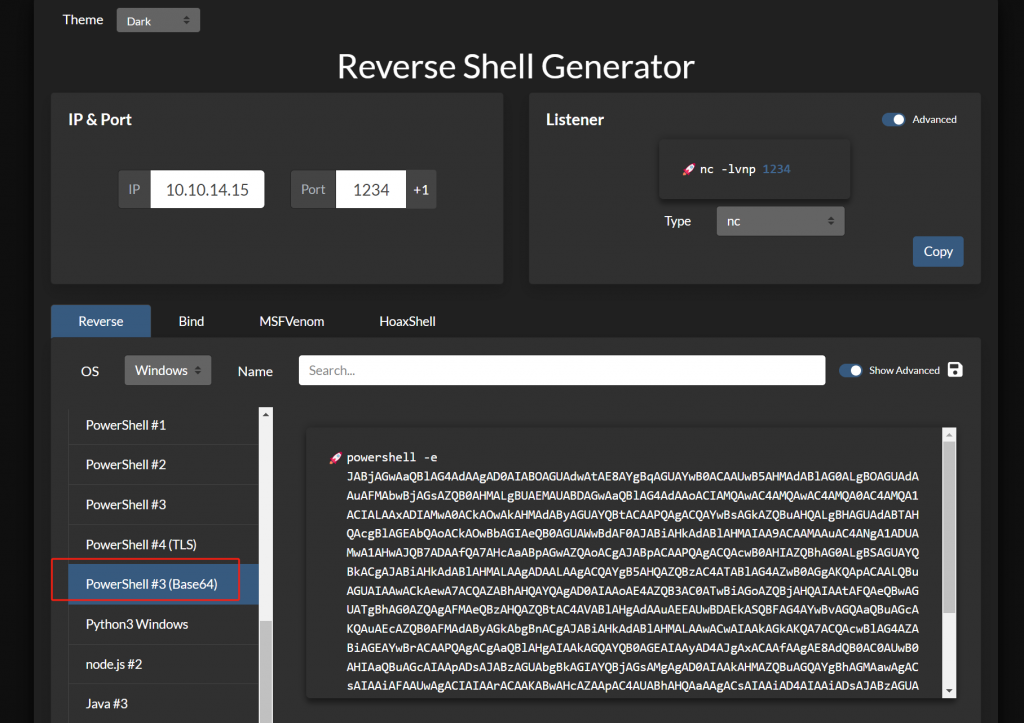Focus the Name search box
Image resolution: width=1024 pixels, height=723 pixels.
[x=562, y=370]
